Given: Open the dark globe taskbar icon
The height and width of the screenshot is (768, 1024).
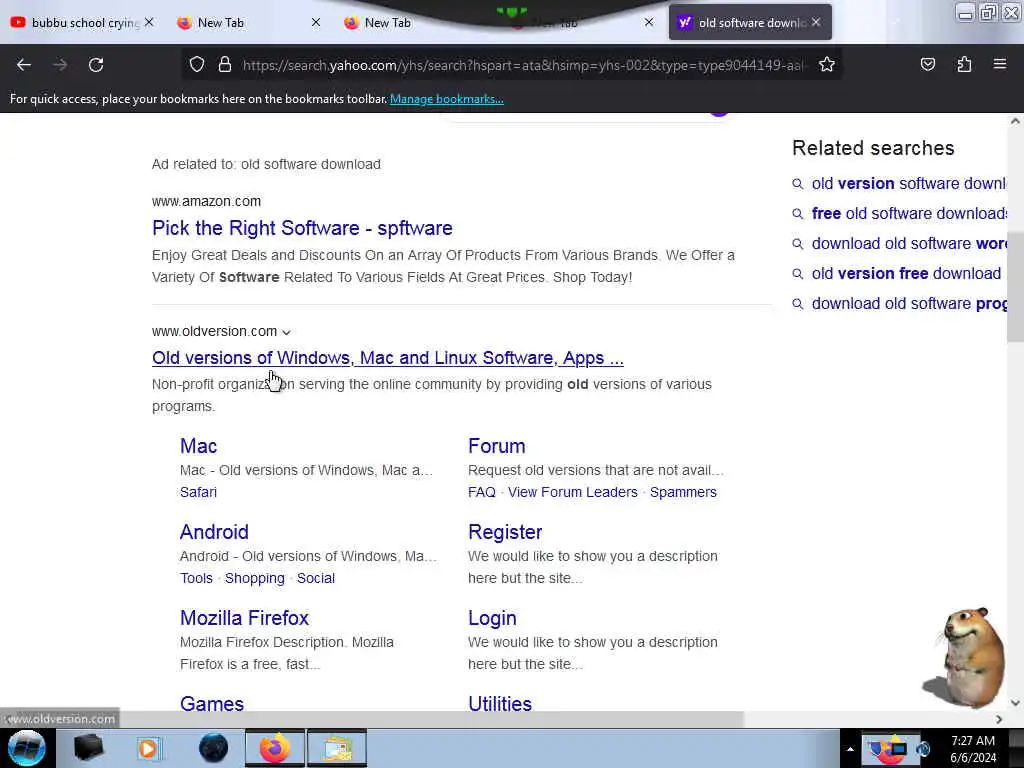Looking at the screenshot, I should [x=214, y=748].
